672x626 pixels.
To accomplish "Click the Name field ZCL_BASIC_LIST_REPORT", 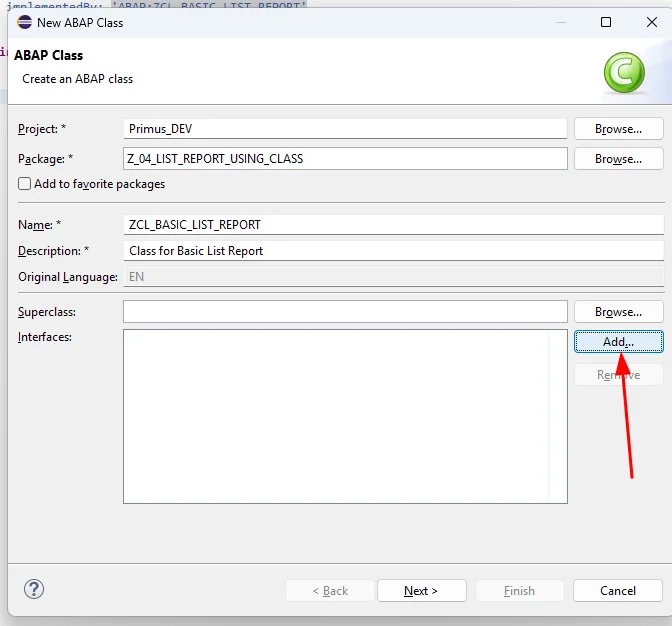I will [393, 225].
